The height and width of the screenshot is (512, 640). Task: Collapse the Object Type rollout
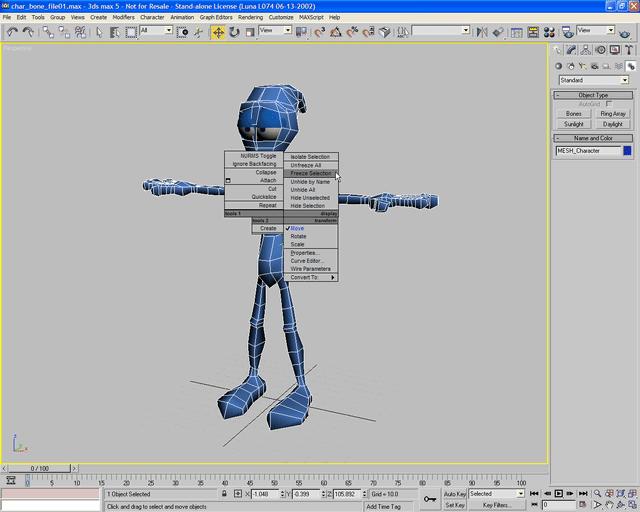[x=594, y=95]
